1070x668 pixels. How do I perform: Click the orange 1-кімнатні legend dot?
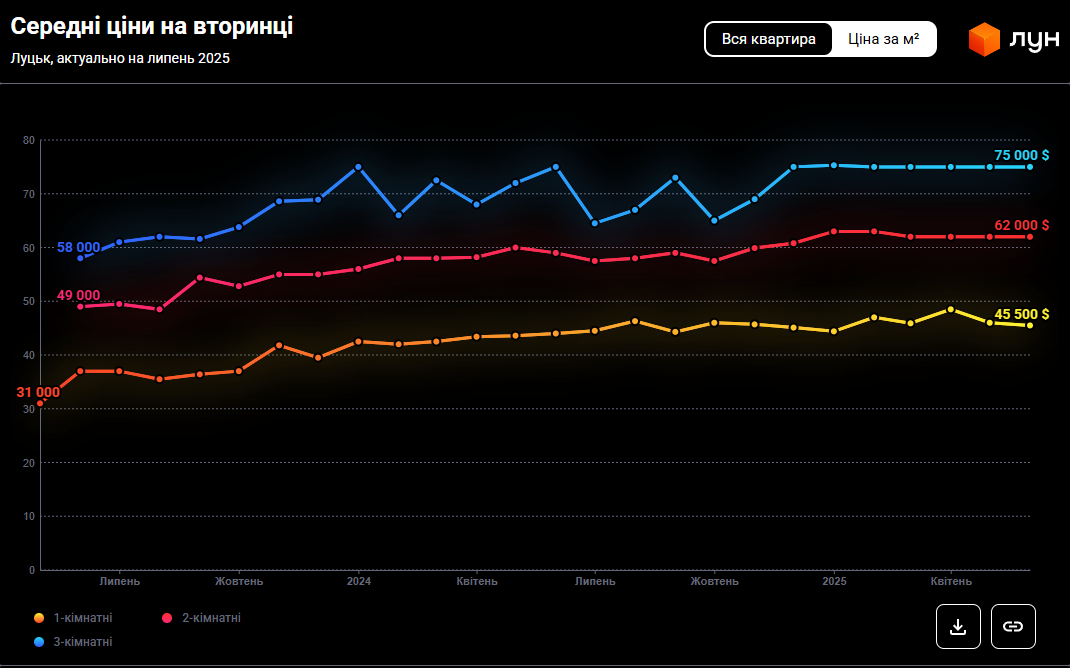coord(39,618)
